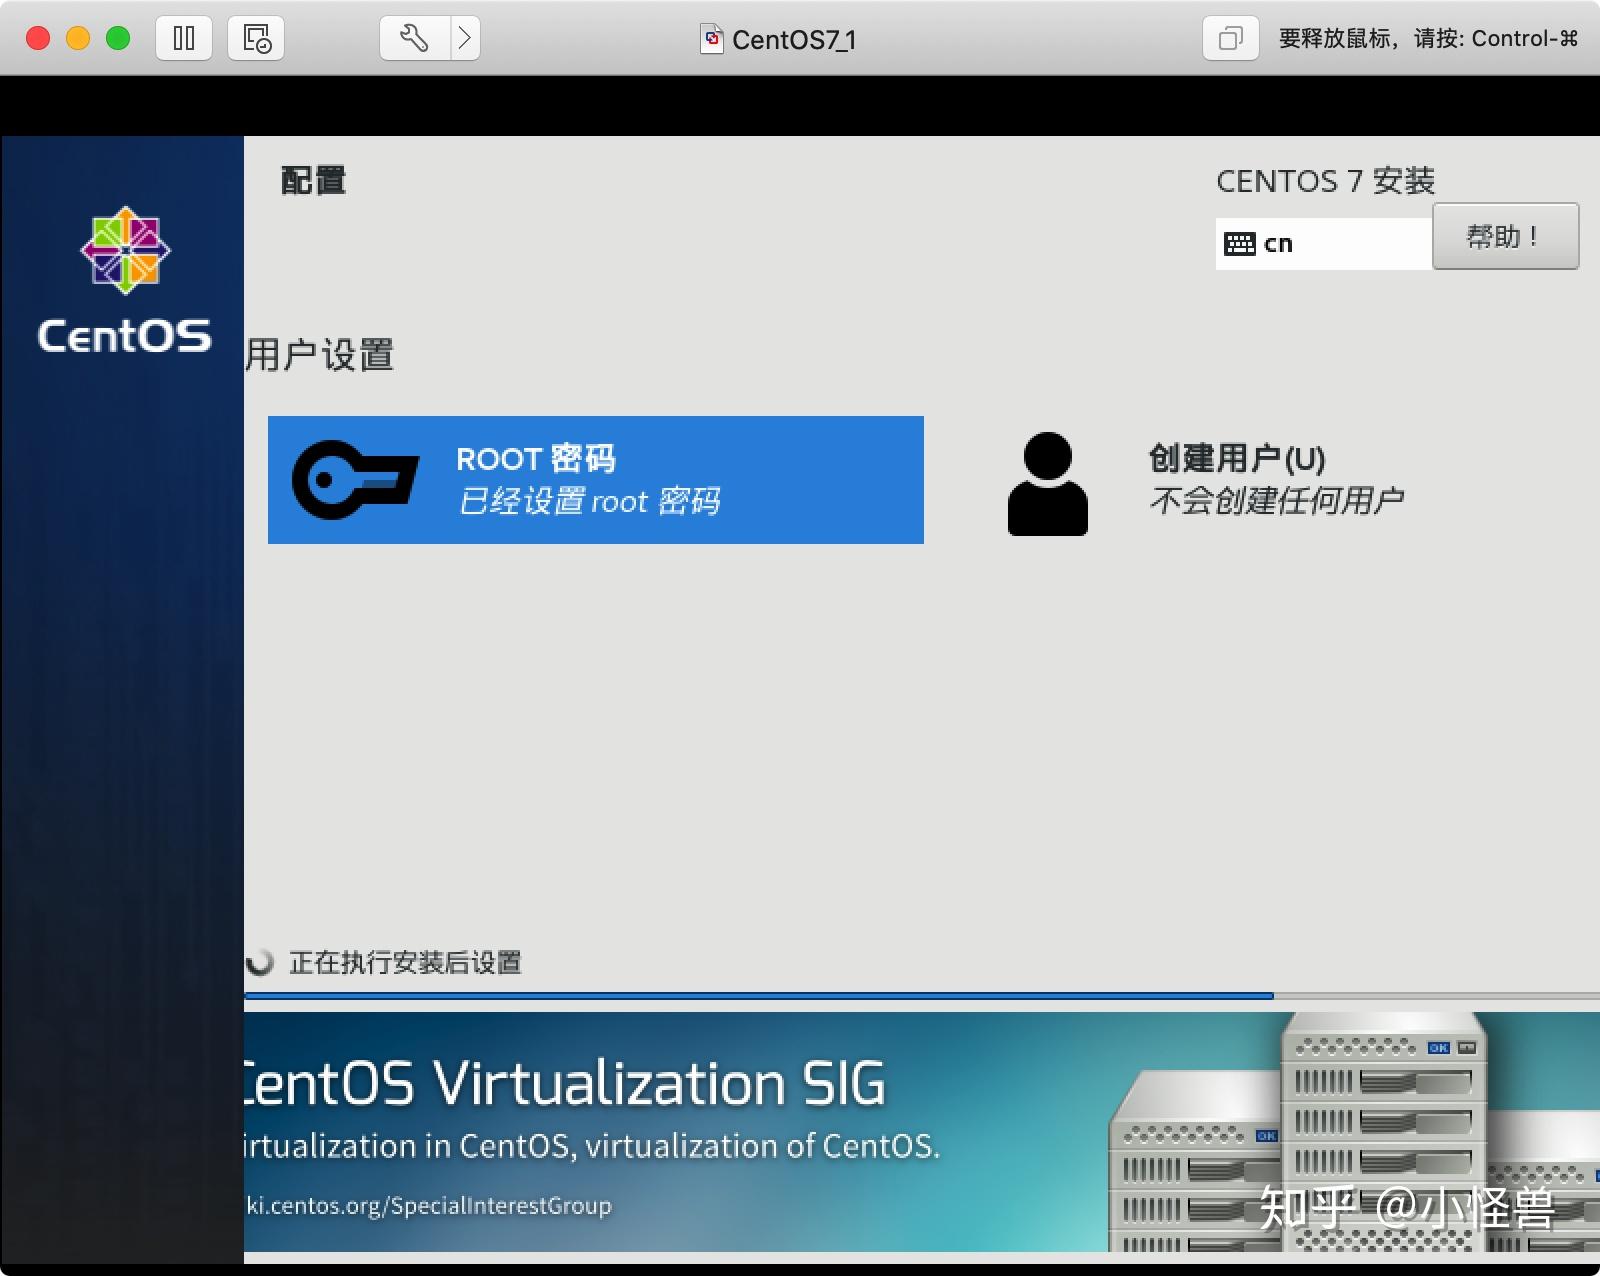Expand the toolbar chevron next to wrench

coord(465,39)
